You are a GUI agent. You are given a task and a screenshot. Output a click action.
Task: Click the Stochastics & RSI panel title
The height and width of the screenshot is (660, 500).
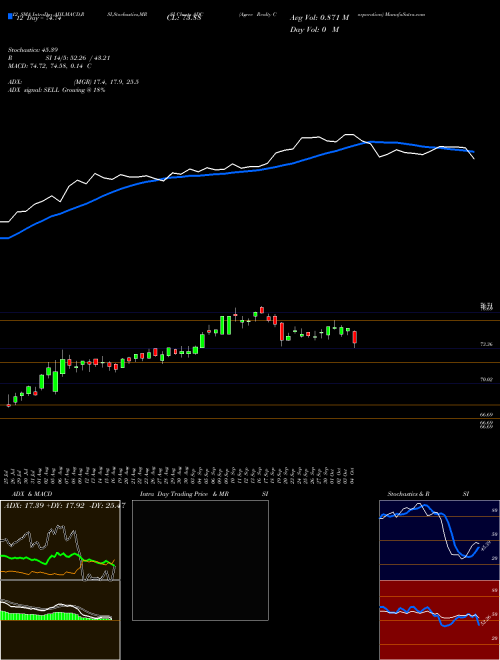point(428,494)
